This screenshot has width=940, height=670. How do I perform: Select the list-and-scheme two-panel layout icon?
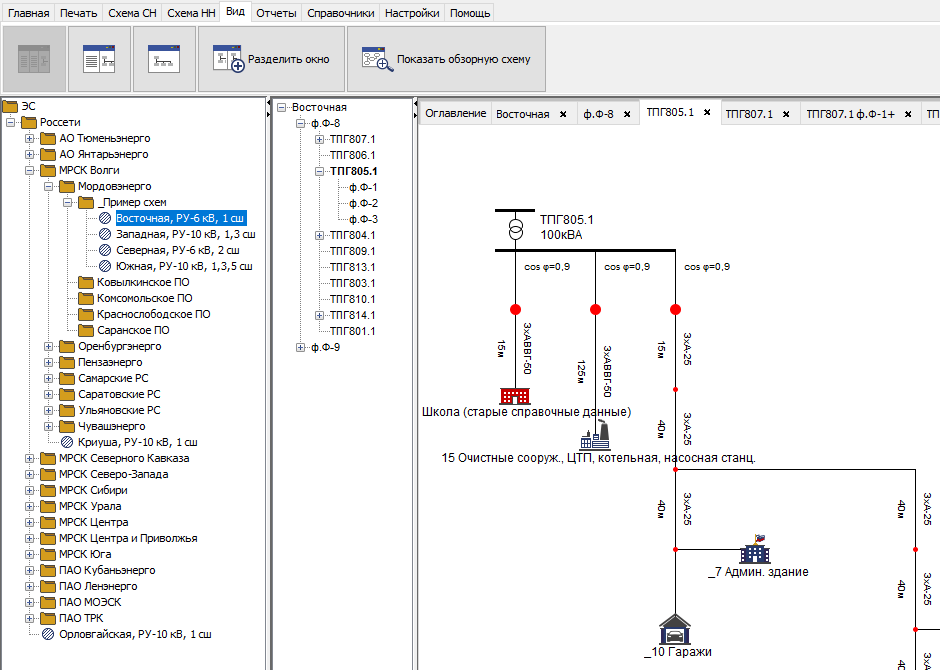99,59
